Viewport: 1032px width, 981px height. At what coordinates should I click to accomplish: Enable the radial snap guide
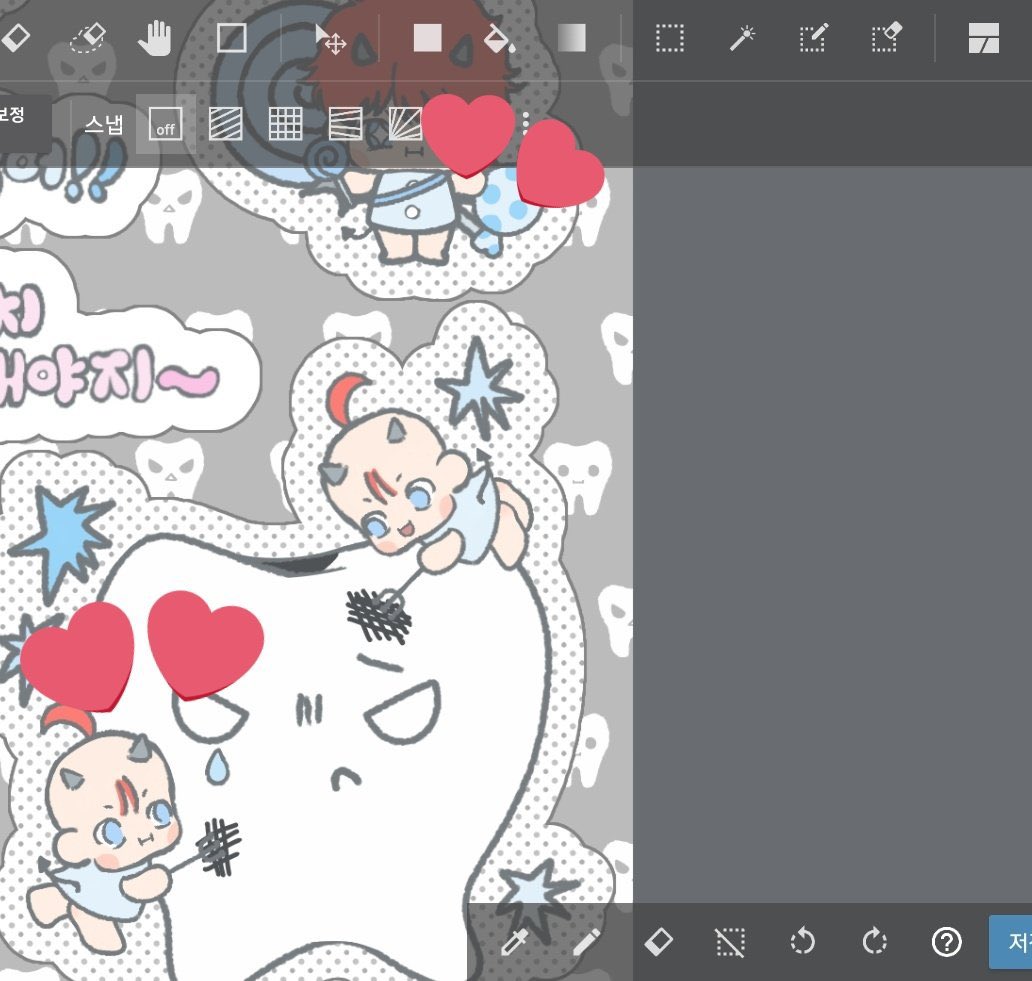coord(405,124)
